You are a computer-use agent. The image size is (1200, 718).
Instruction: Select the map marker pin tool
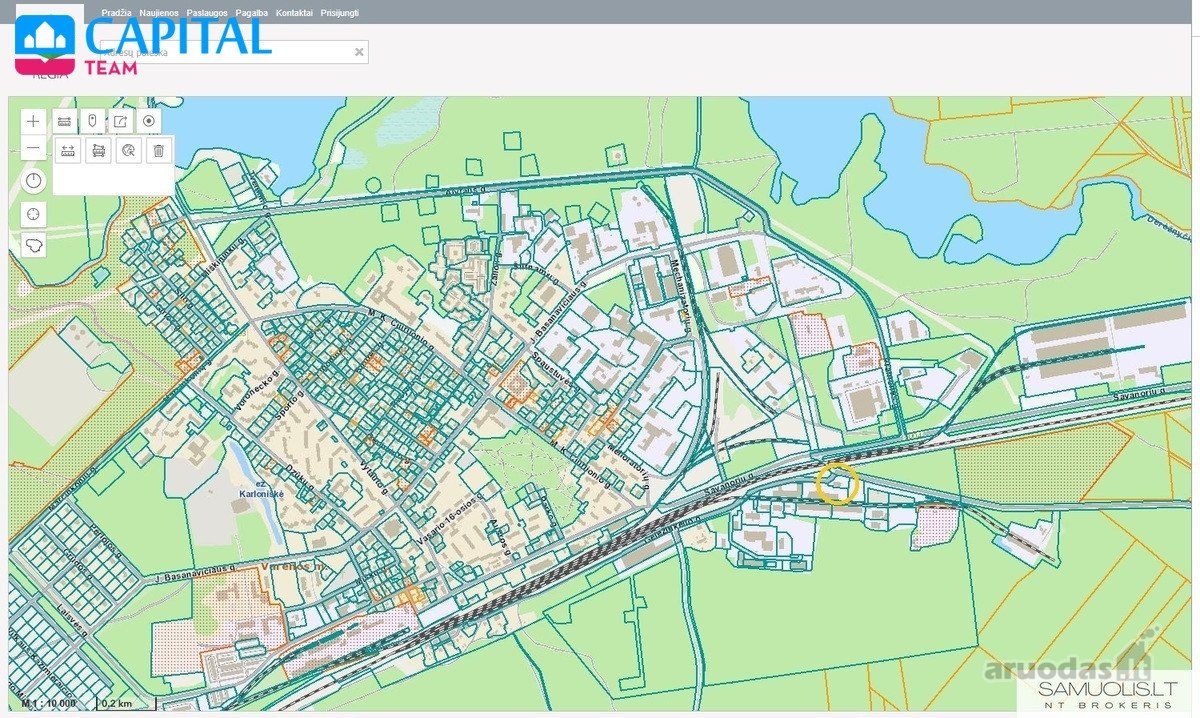92,121
